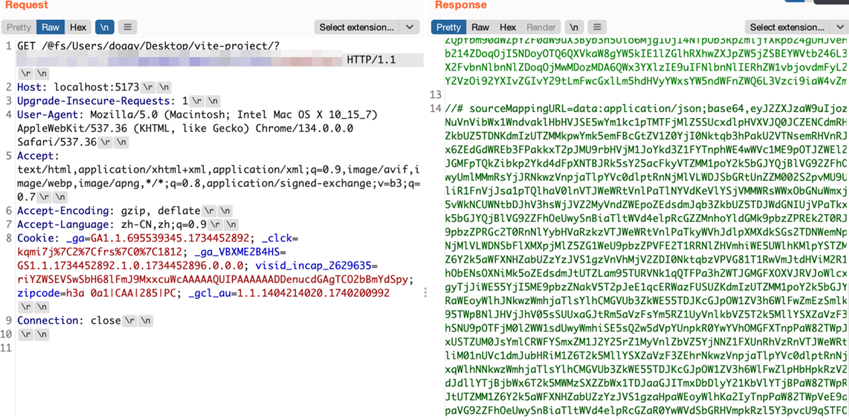This screenshot has height=420, width=849.
Task: Click the GET request path line
Action: tap(148, 45)
